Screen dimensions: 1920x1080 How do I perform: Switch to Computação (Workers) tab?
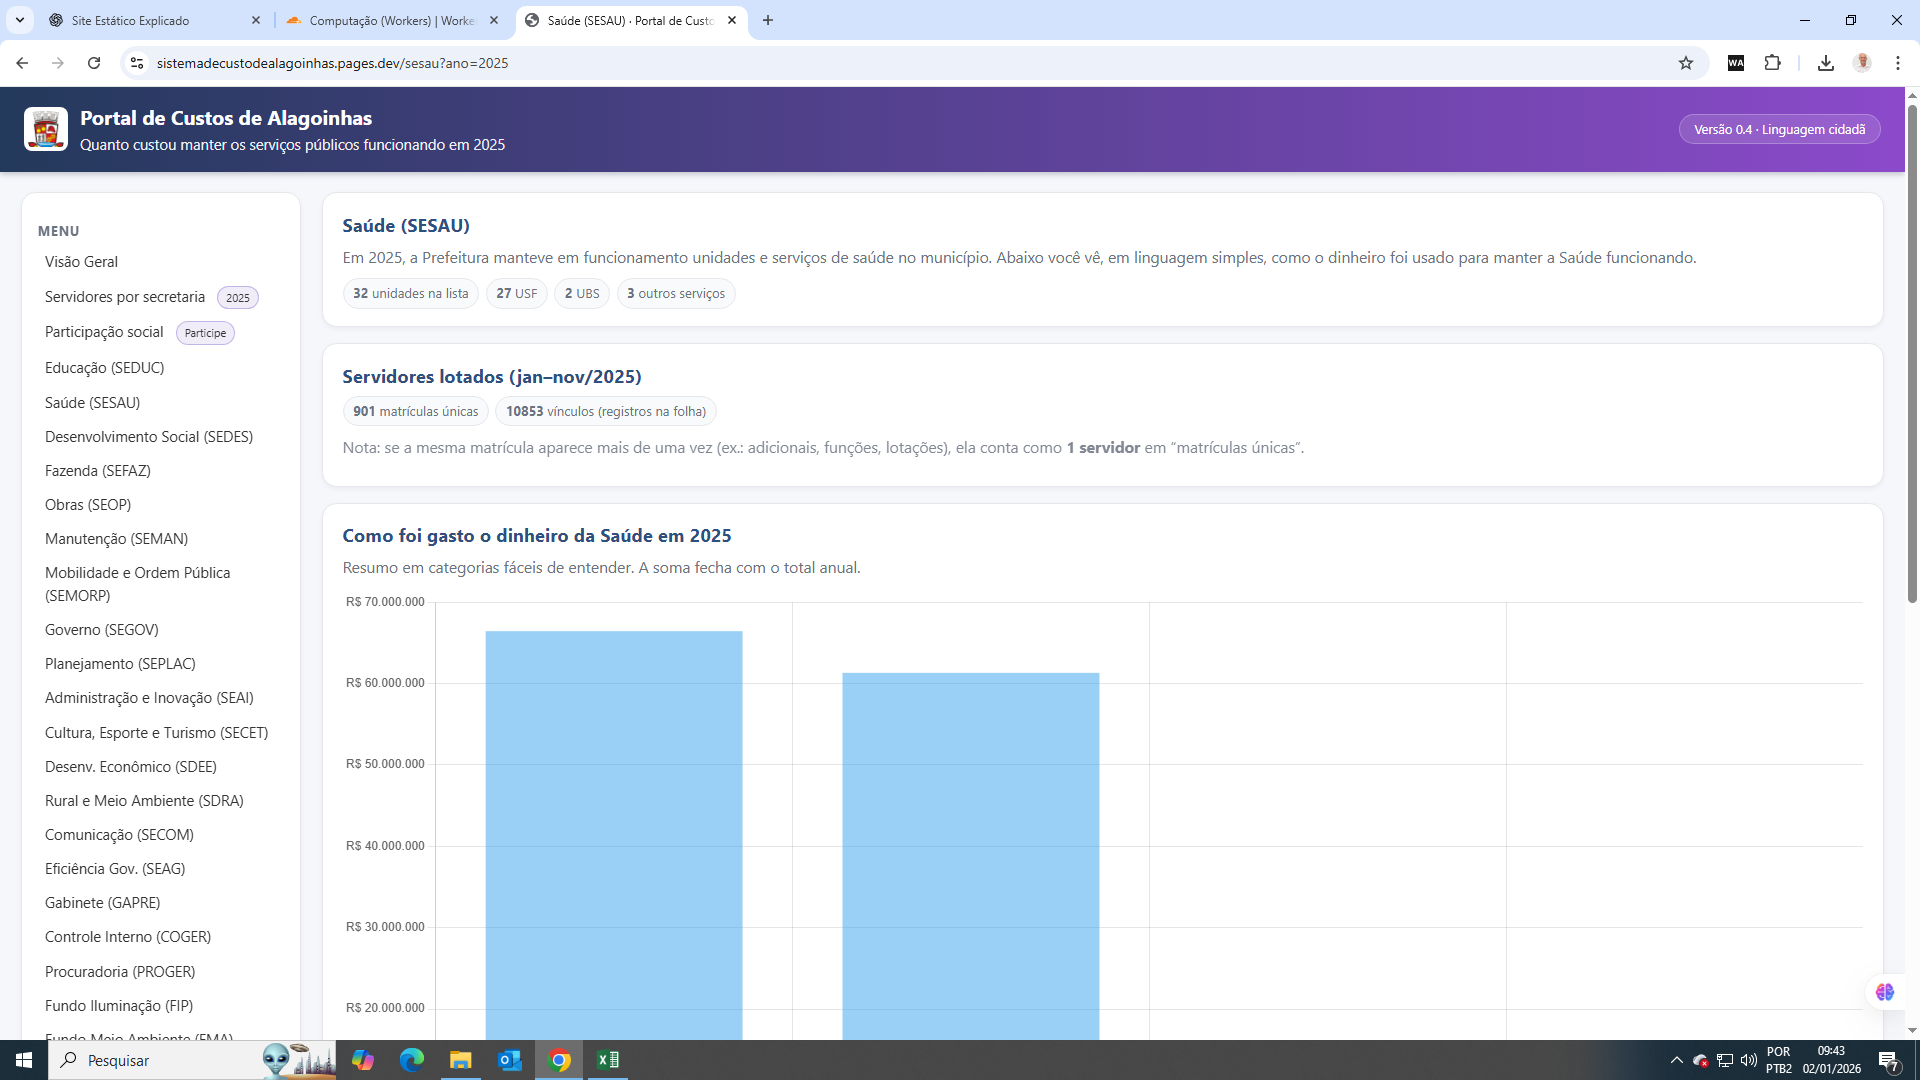tap(390, 20)
